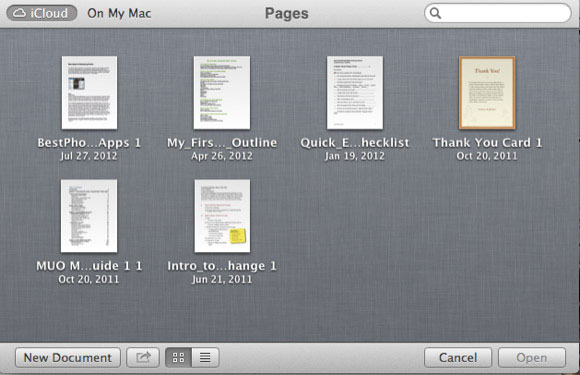Switch to icon grid view
This screenshot has height=375, width=580.
coord(178,358)
